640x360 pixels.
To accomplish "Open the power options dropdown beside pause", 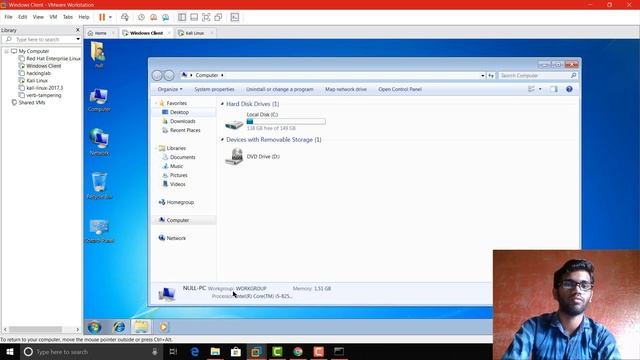I will click(x=110, y=17).
